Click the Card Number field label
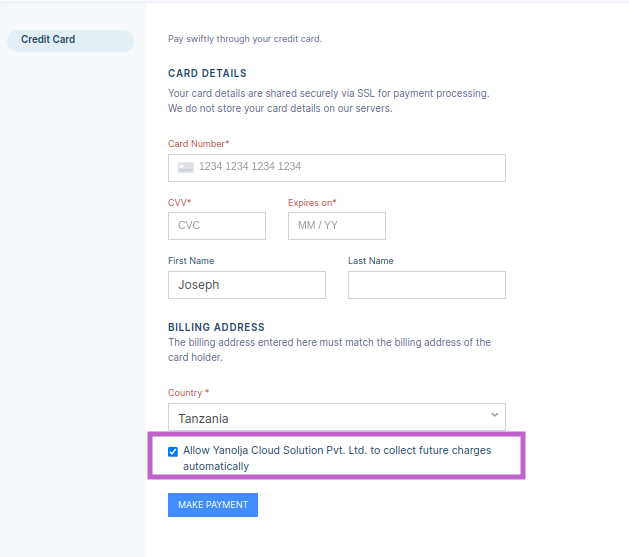Screen dimensions: 629x557 coord(198,144)
